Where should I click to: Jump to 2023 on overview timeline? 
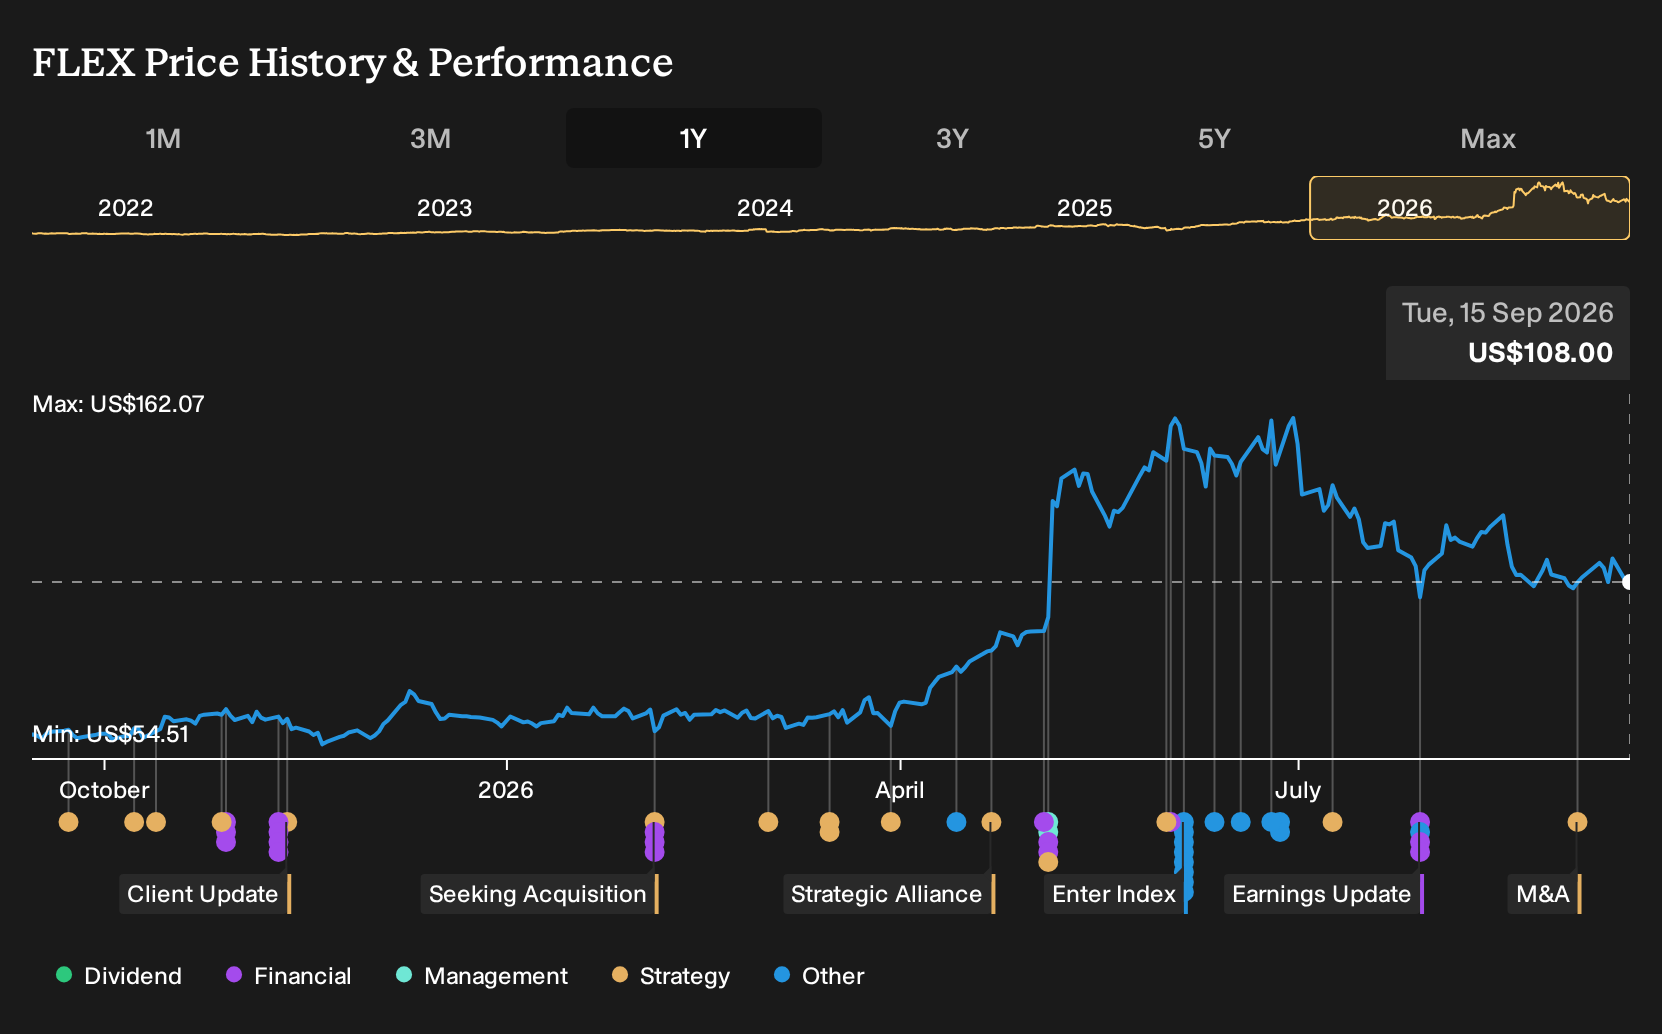[444, 208]
